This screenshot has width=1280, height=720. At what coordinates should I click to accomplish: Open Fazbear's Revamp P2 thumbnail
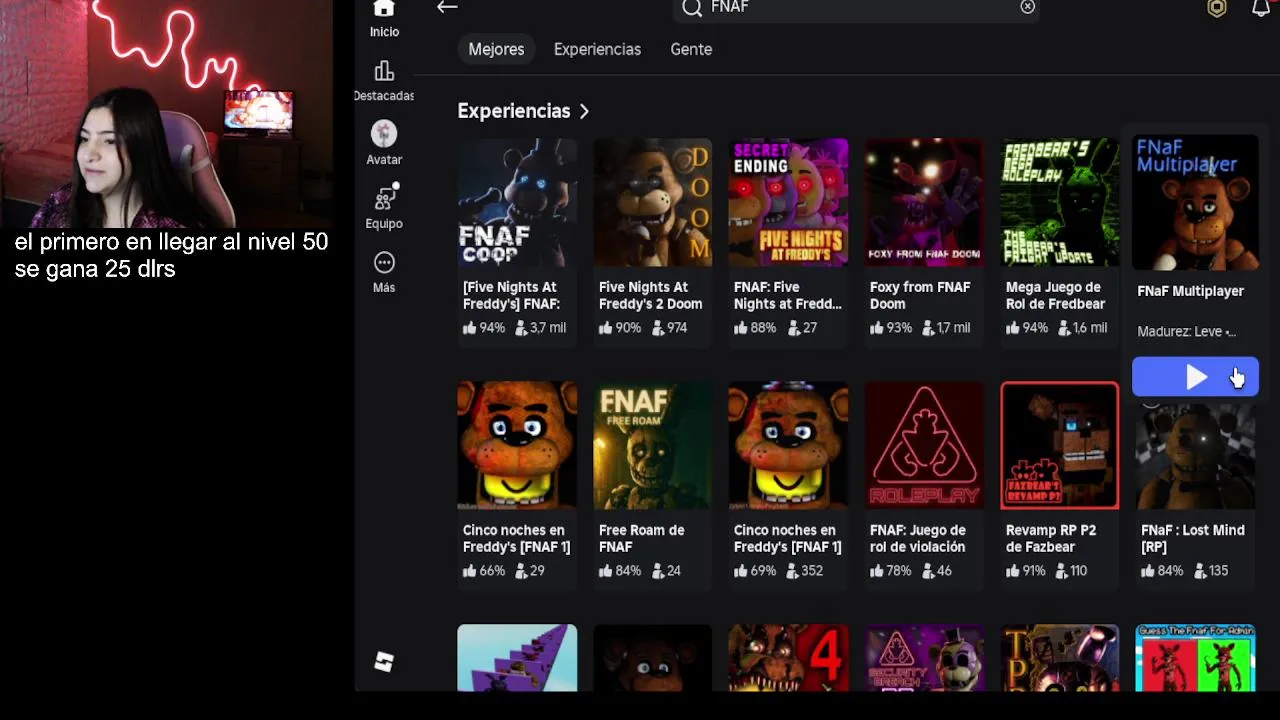tap(1060, 445)
